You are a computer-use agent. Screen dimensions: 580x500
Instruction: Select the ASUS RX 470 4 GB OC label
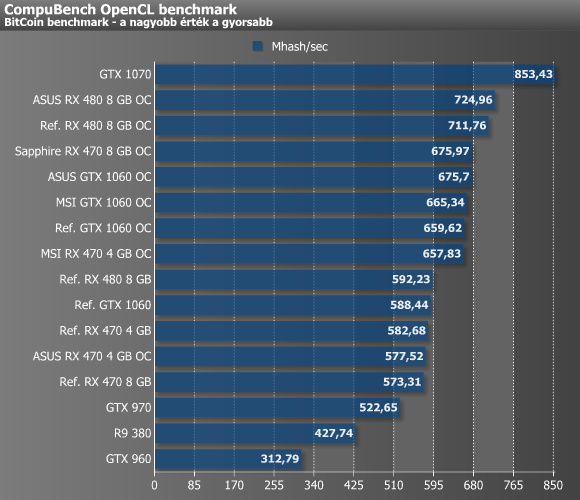pyautogui.click(x=92, y=356)
